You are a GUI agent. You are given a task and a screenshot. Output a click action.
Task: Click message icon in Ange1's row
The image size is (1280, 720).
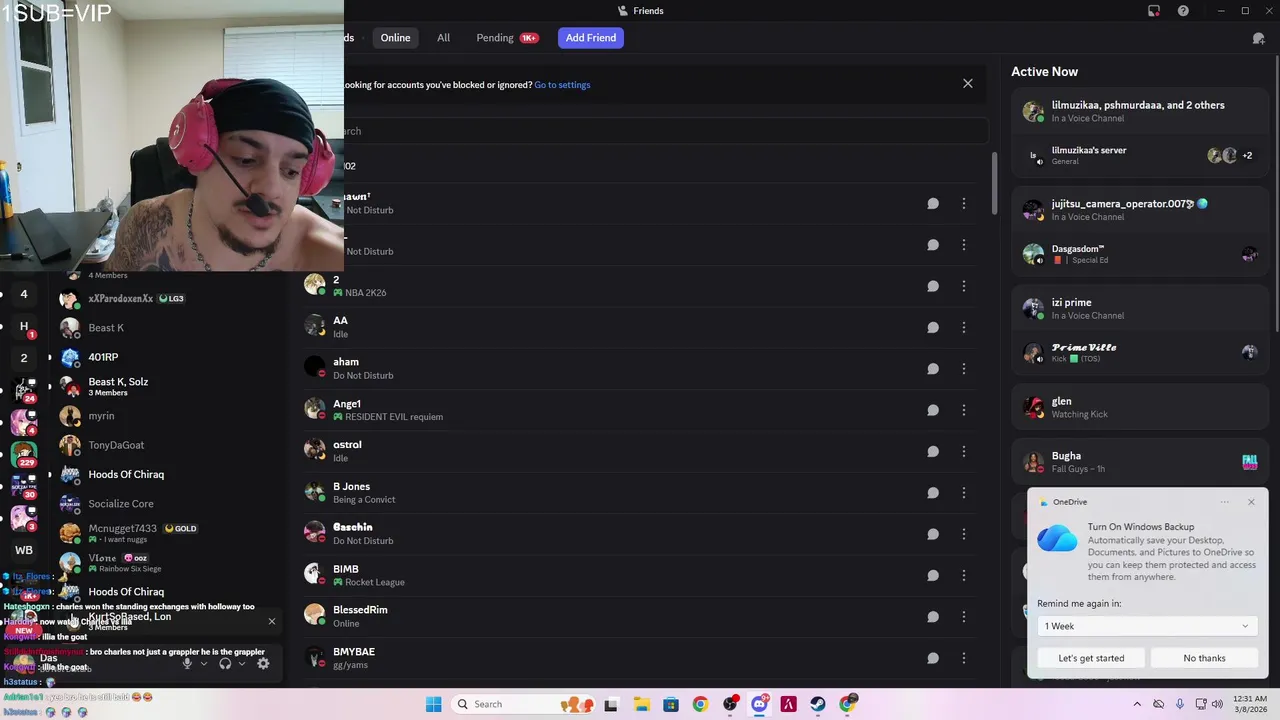[932, 410]
